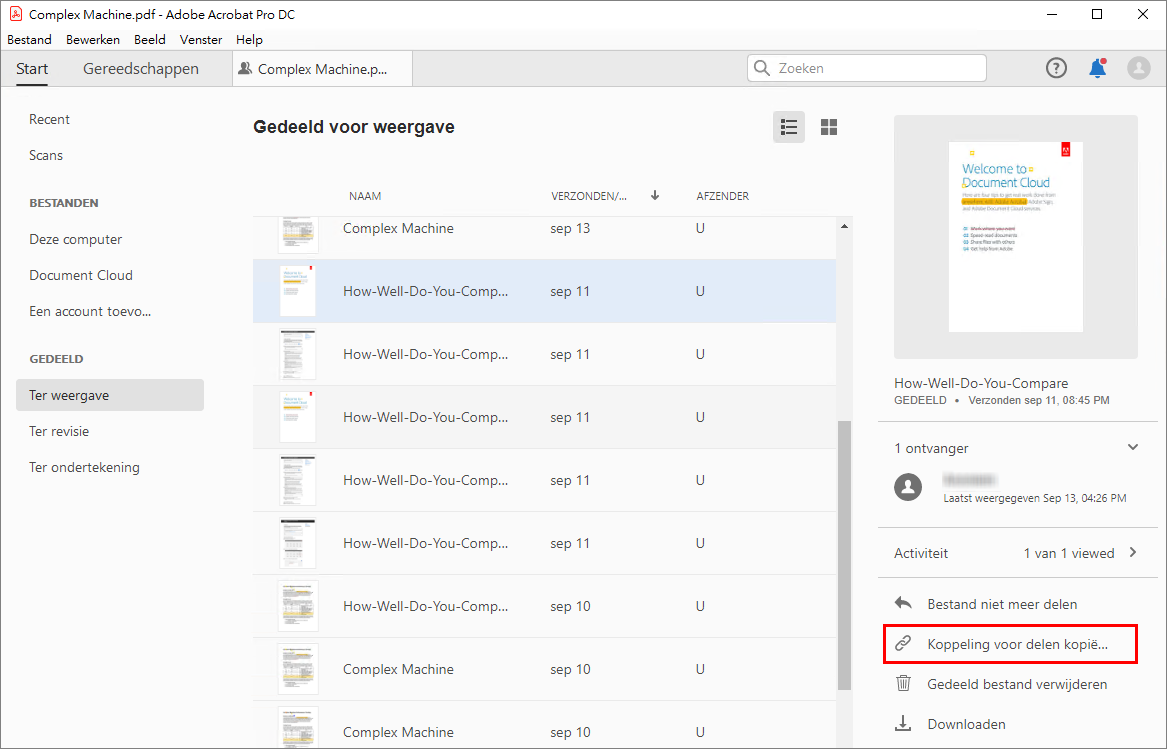This screenshot has height=749, width=1167.
Task: Select How-Well-Do-You-Comp... row dated sep 10
Action: pyautogui.click(x=545, y=606)
